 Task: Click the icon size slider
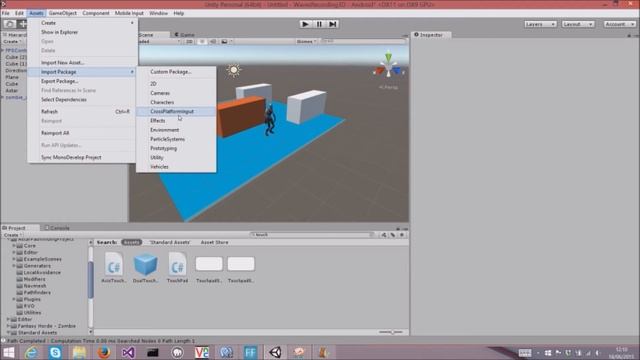[x=391, y=332]
